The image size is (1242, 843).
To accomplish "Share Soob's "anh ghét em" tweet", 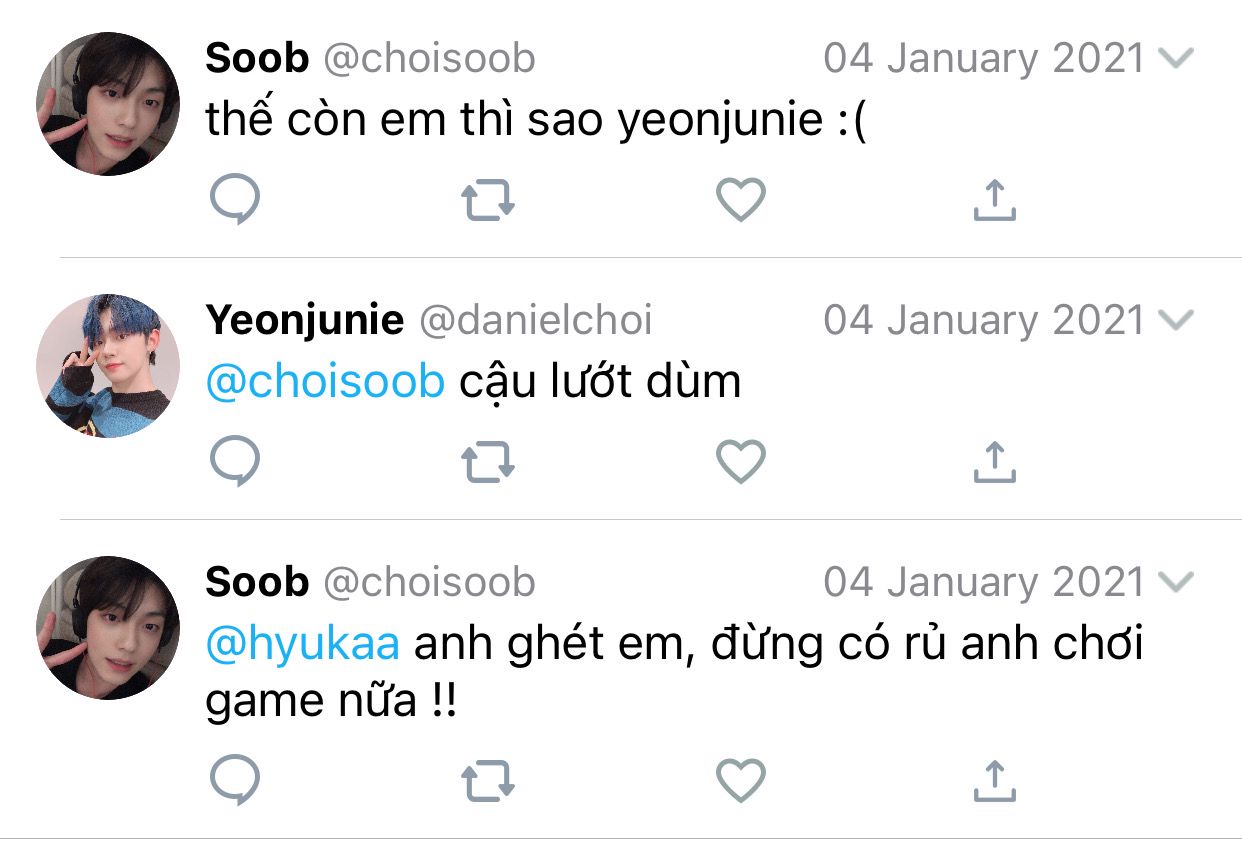I will pyautogui.click(x=994, y=779).
